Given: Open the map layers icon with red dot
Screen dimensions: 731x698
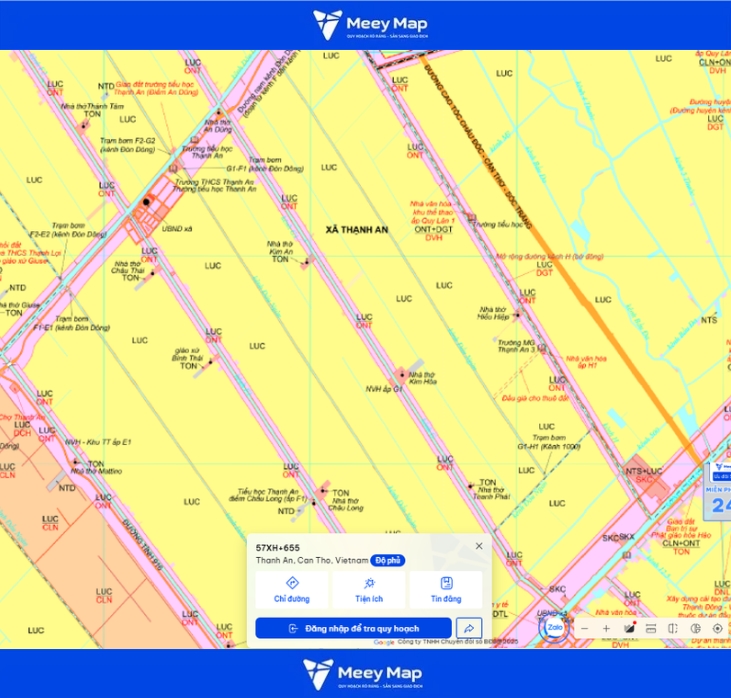Looking at the screenshot, I should coord(629,628).
